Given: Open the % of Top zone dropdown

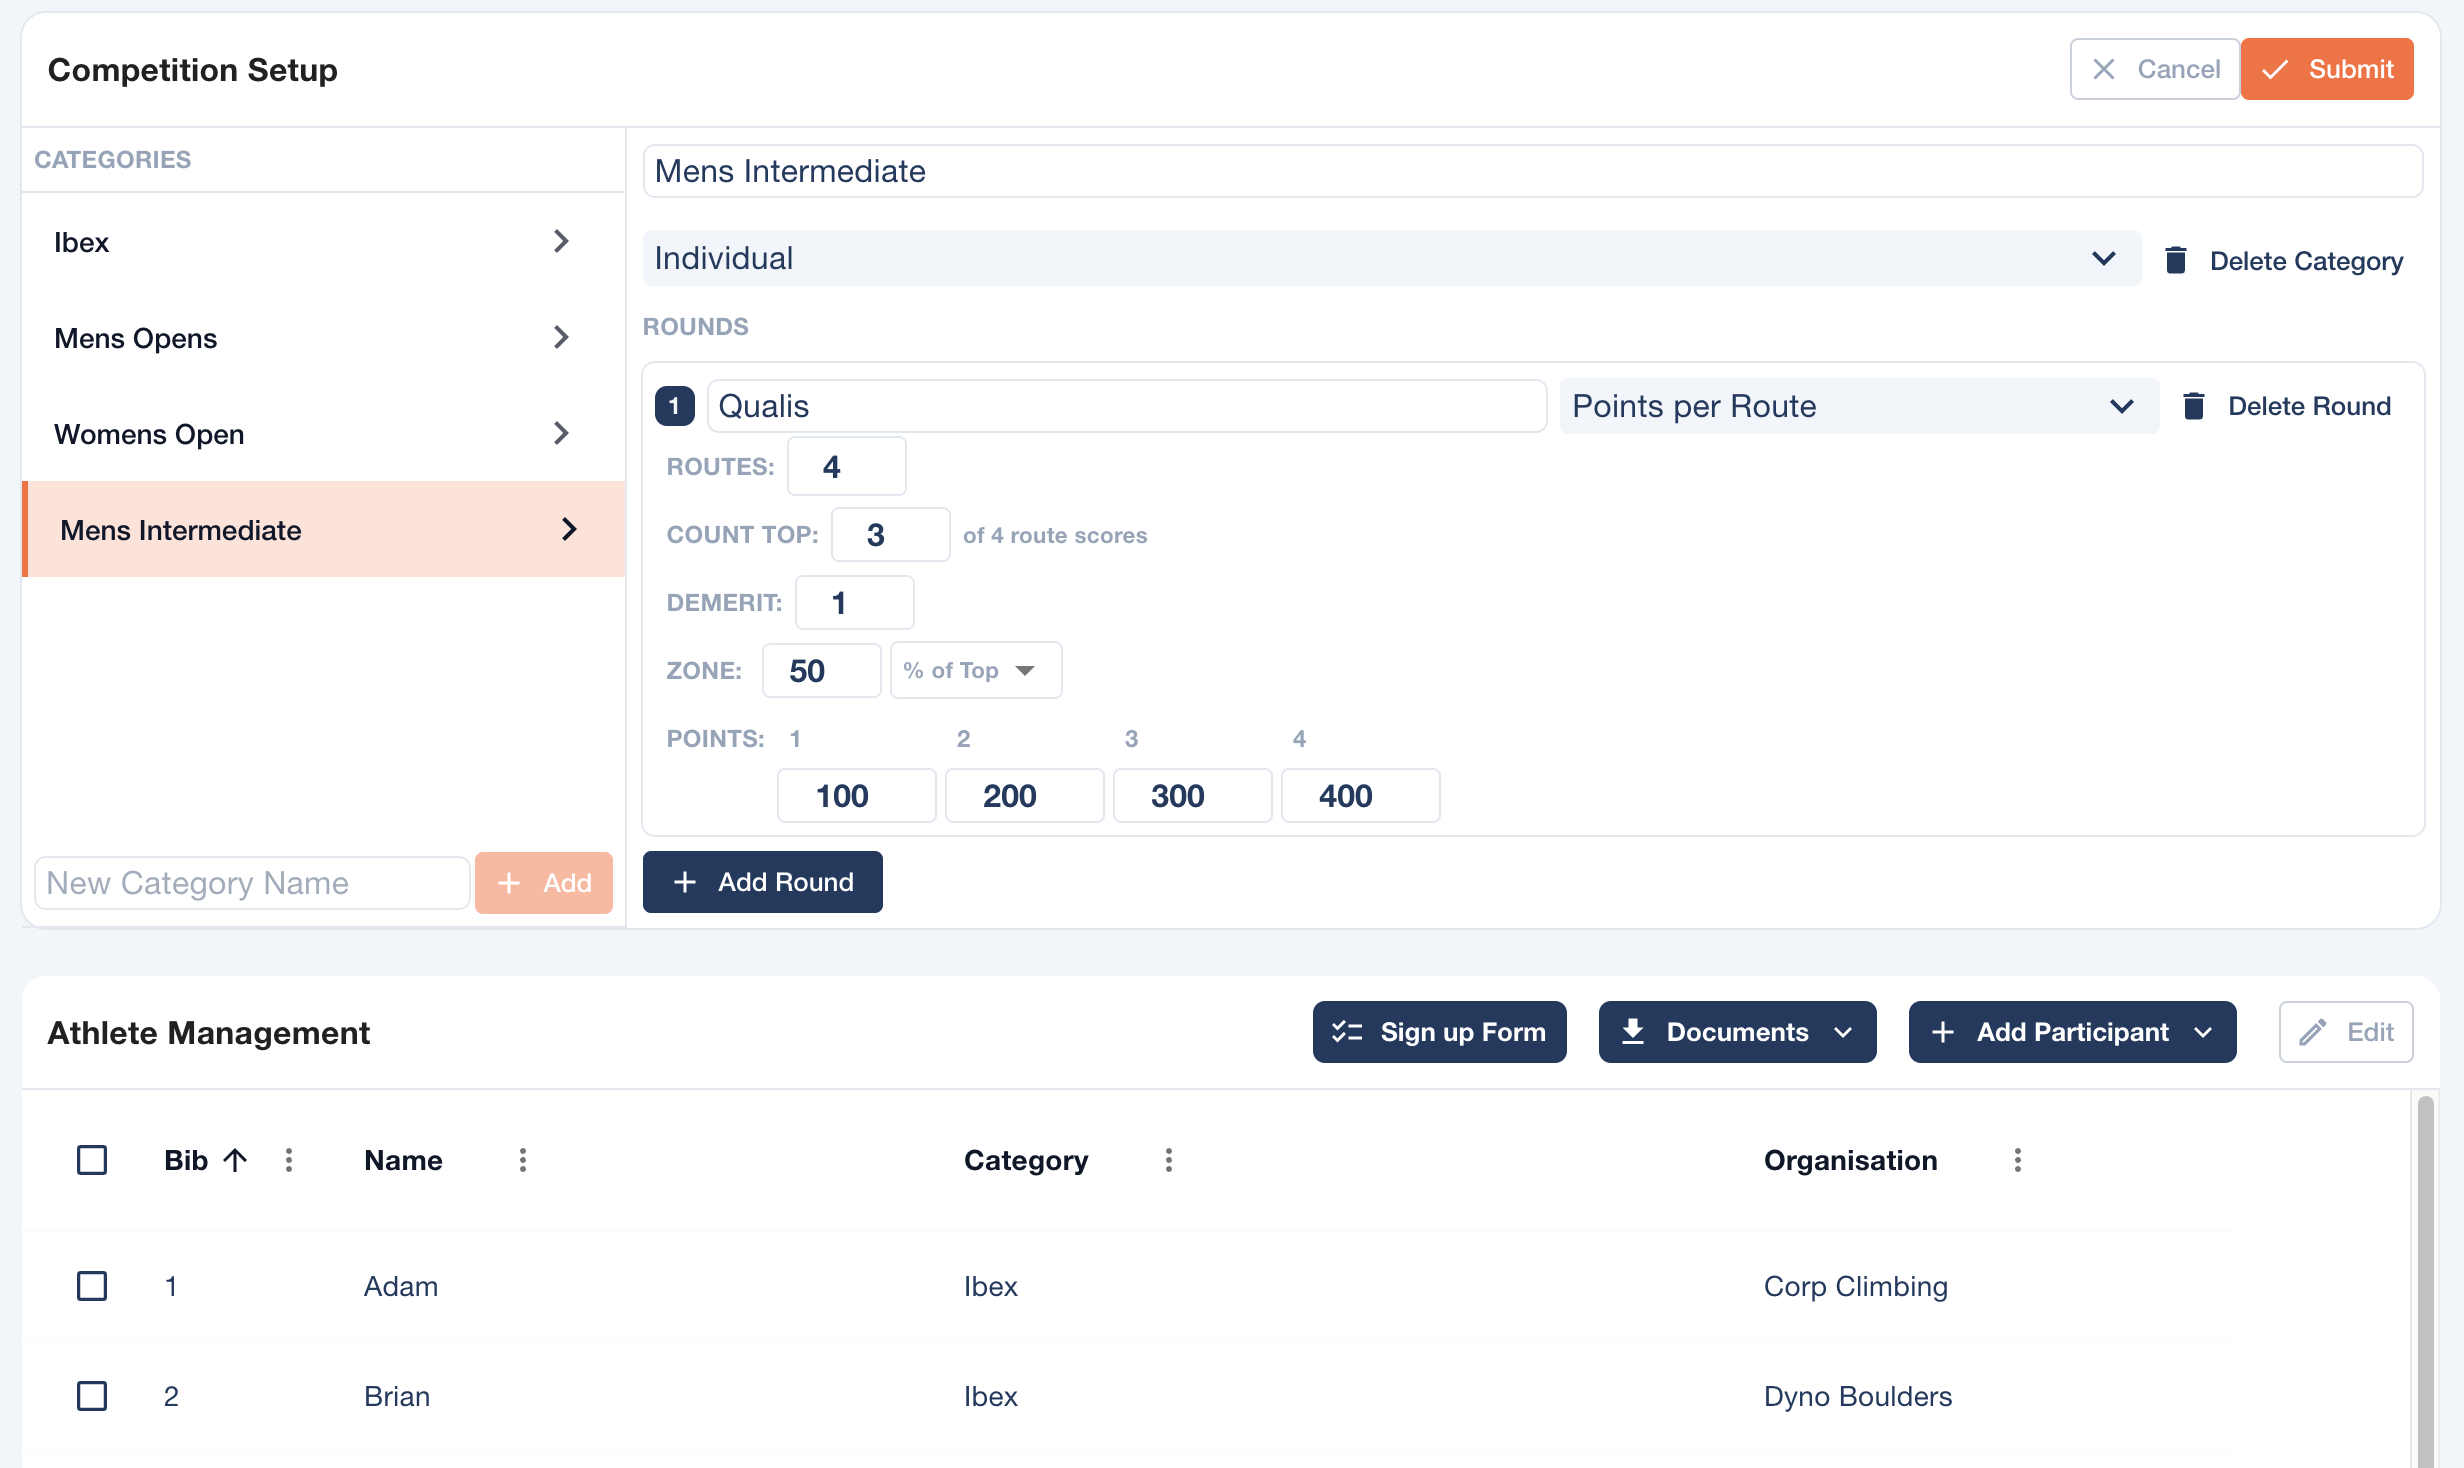Looking at the screenshot, I should click(x=976, y=670).
